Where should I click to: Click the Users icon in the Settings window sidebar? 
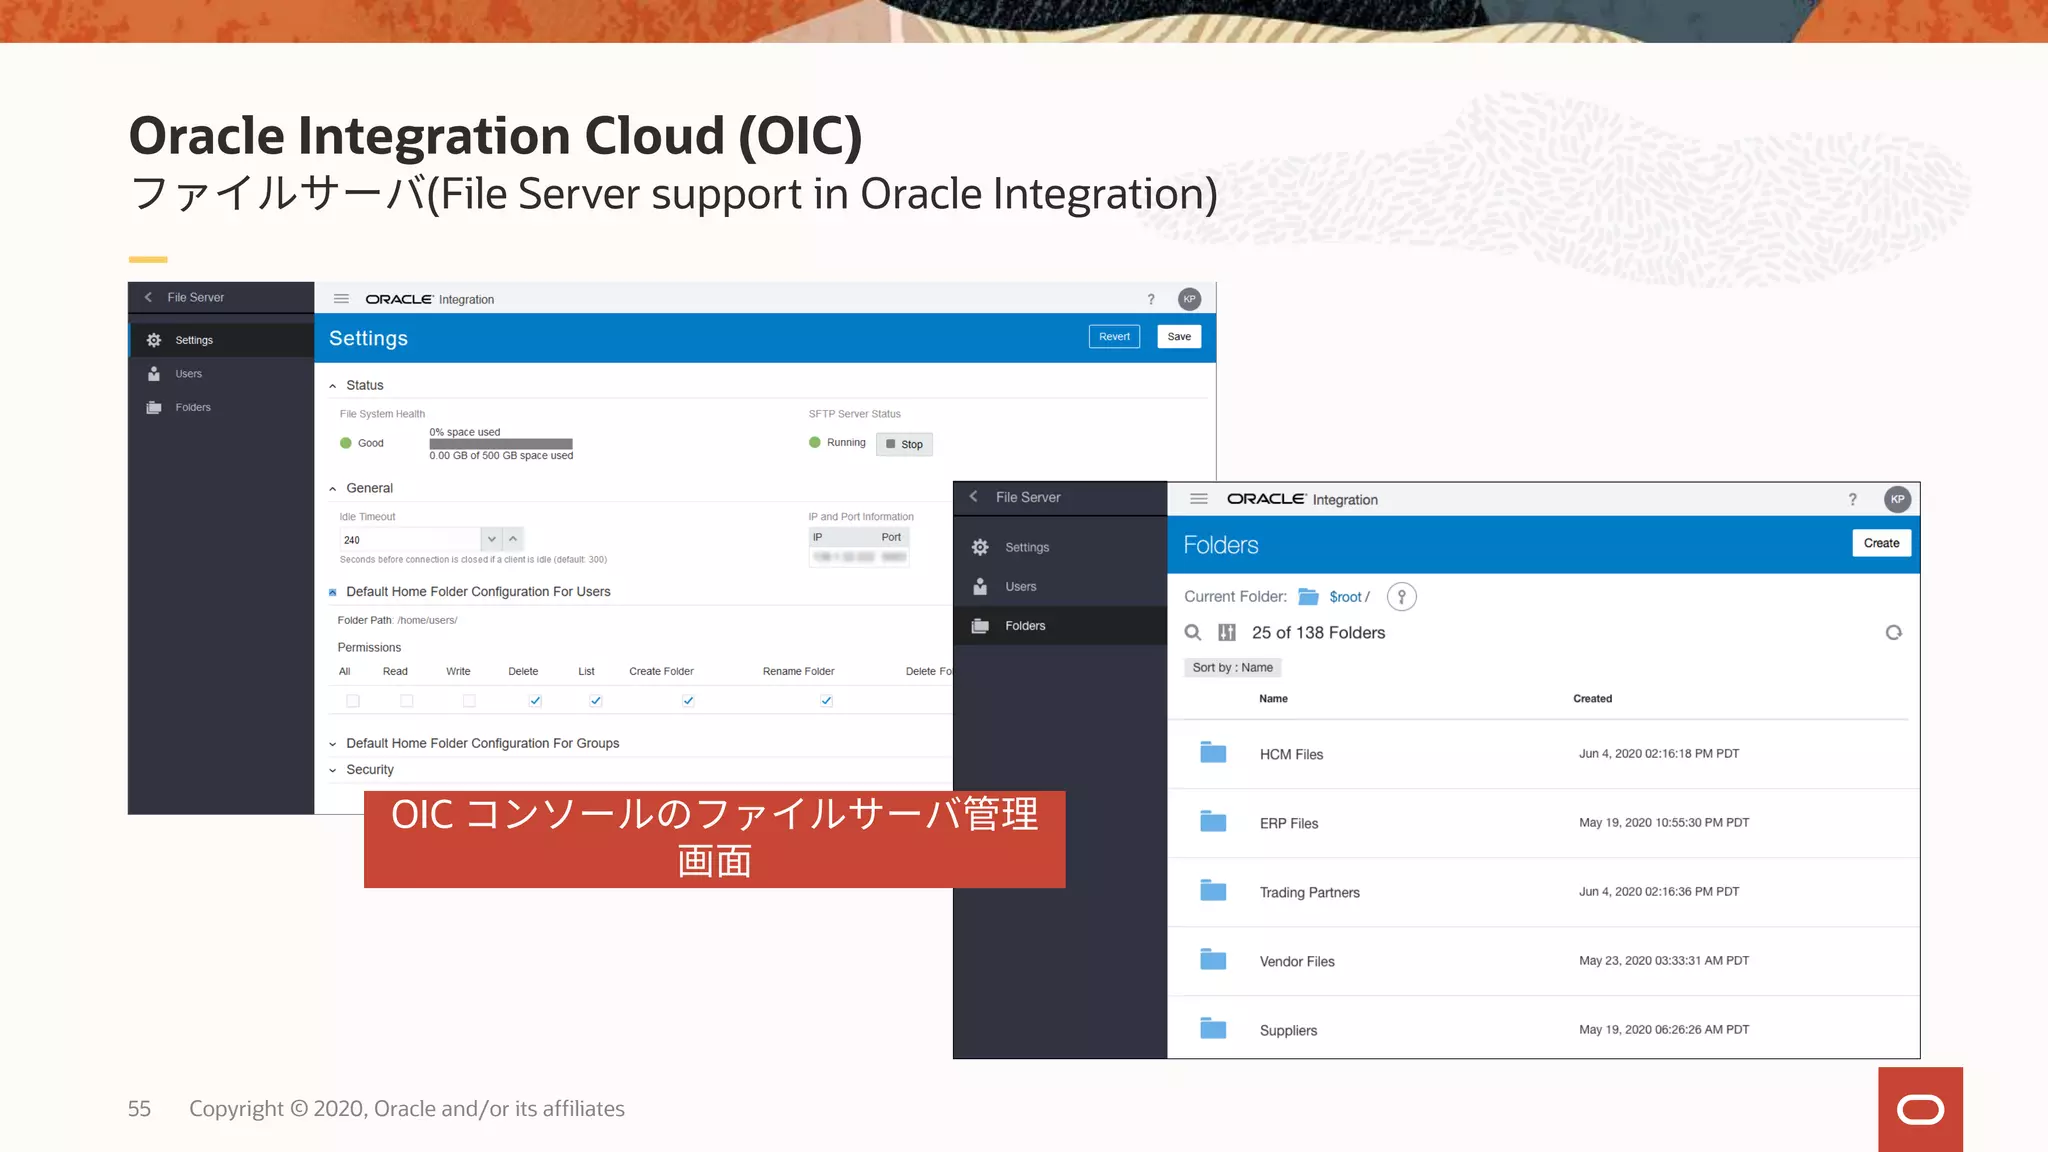[154, 374]
